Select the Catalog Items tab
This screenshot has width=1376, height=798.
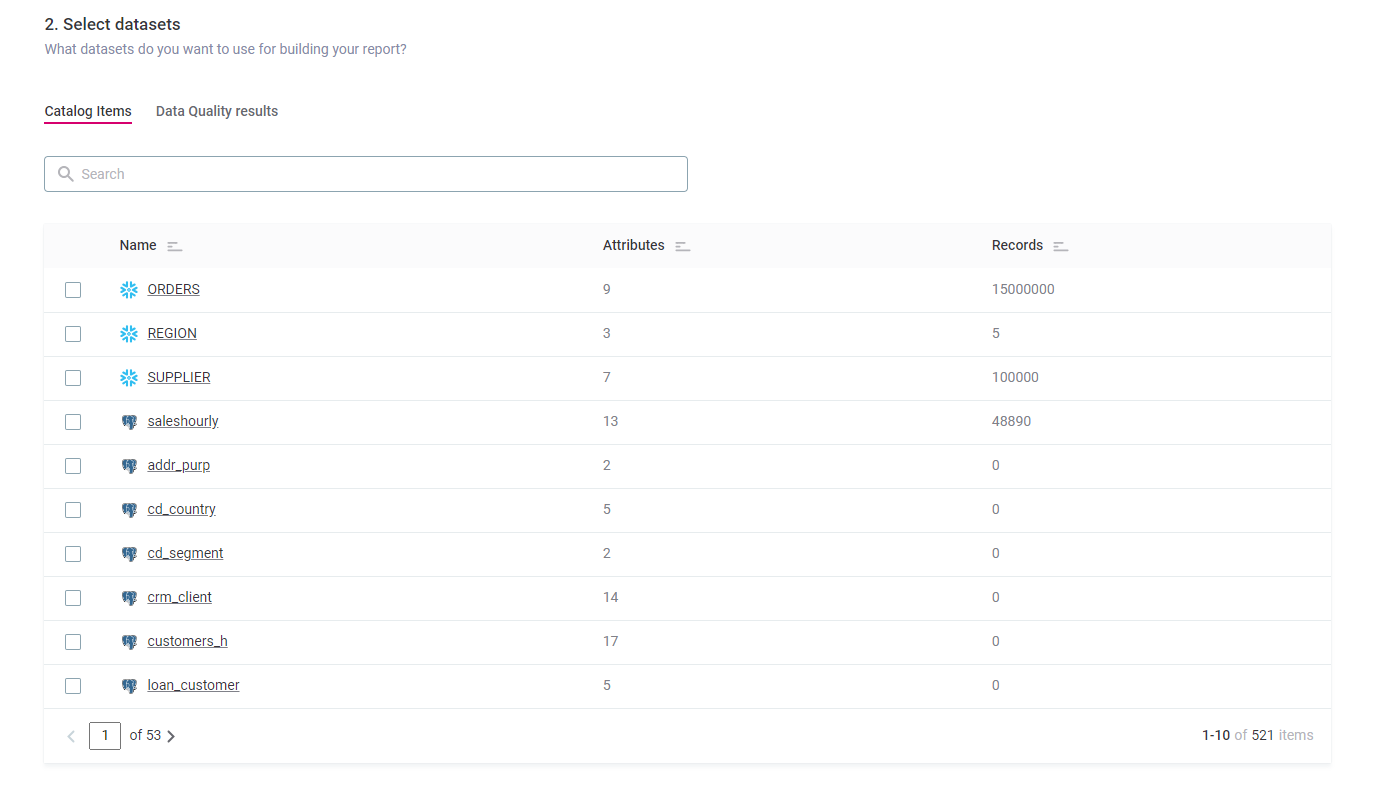tap(87, 111)
